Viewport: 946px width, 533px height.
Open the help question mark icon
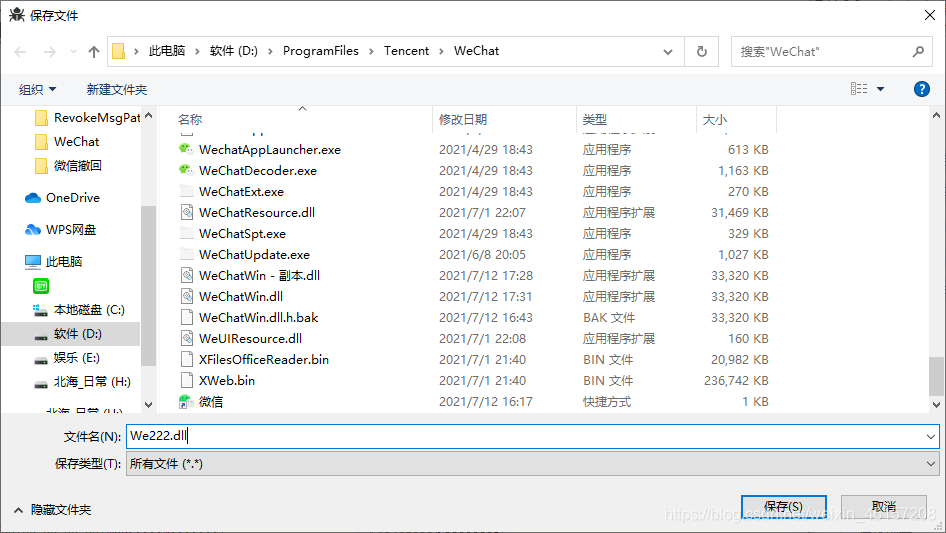[x=921, y=89]
